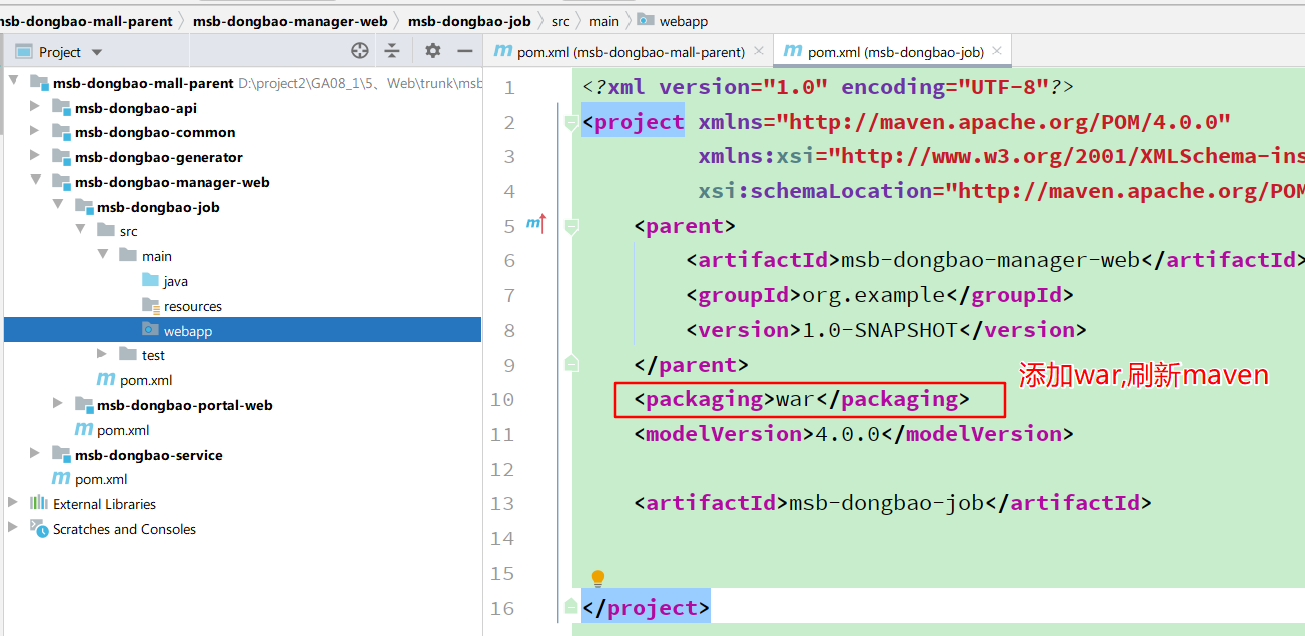Collapse the msb-dongbao-manager-web module
The width and height of the screenshot is (1305, 636).
point(35,181)
